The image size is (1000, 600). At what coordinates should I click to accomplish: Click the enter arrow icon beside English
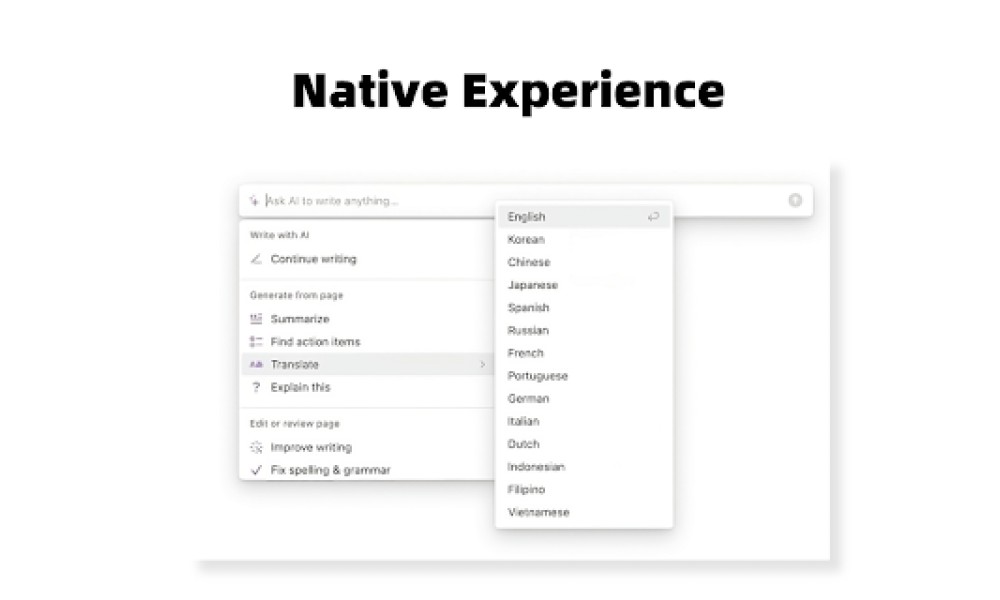coord(653,217)
